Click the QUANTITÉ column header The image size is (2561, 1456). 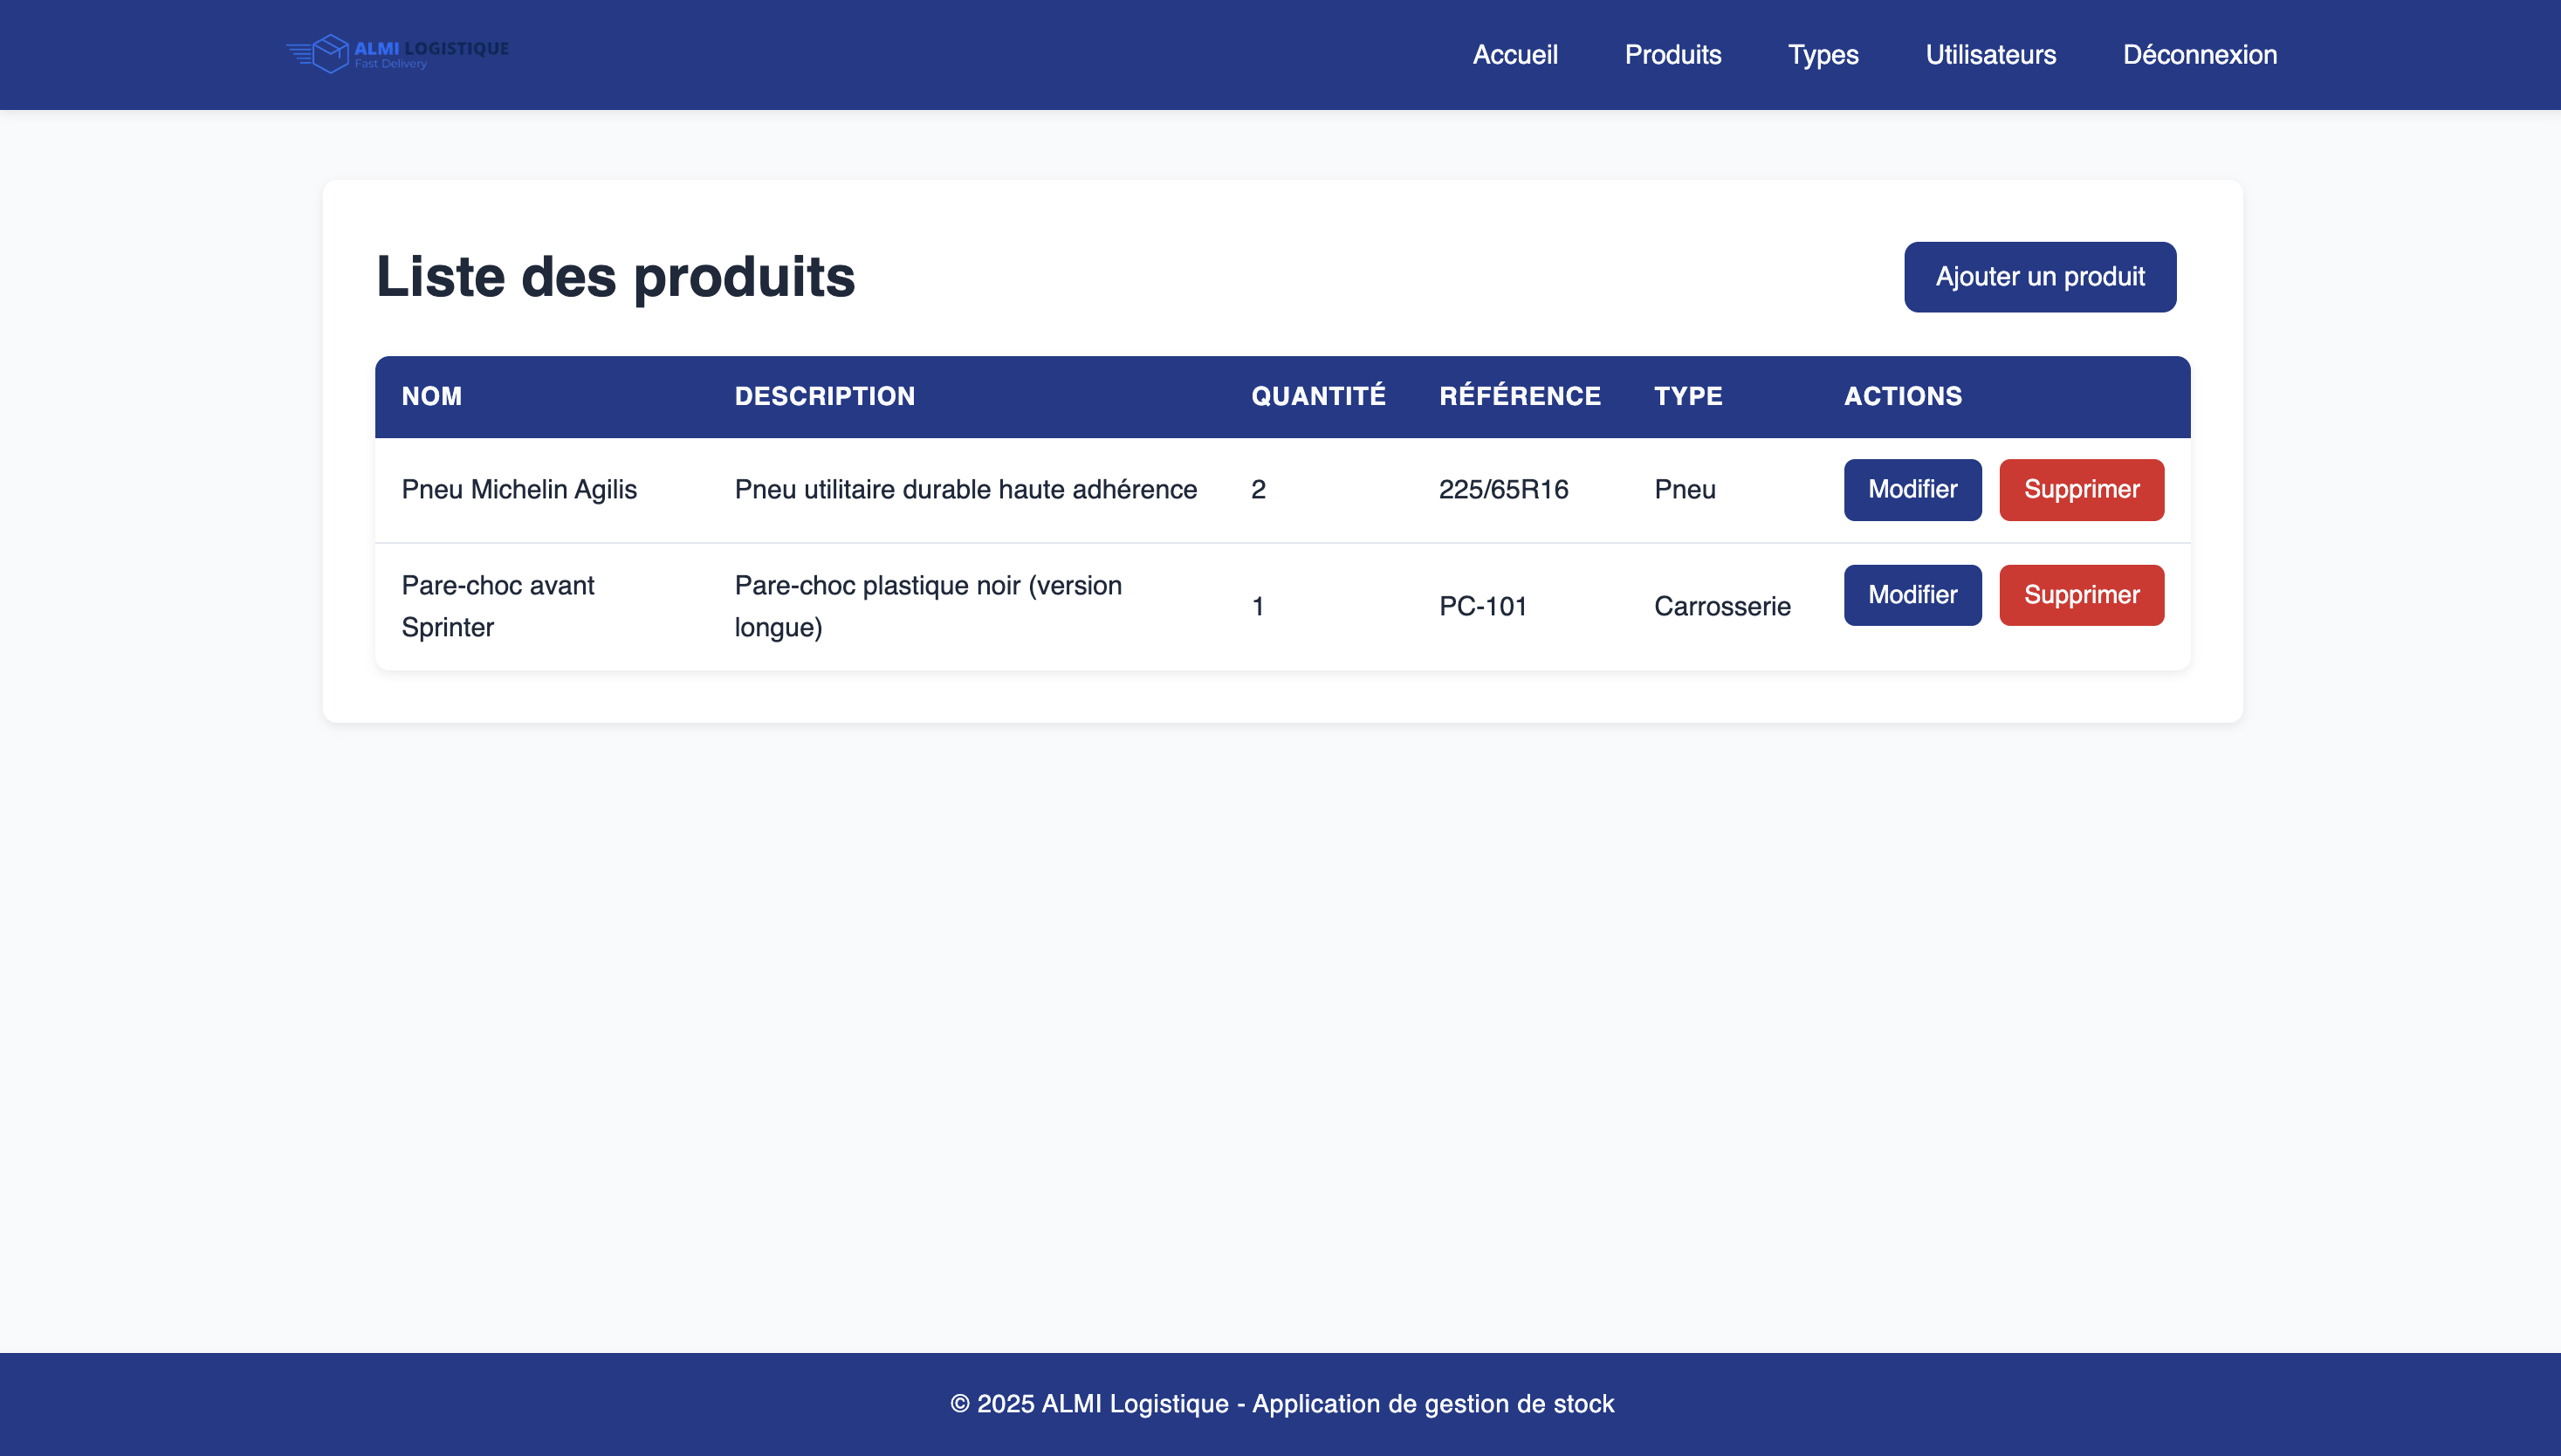tap(1317, 396)
